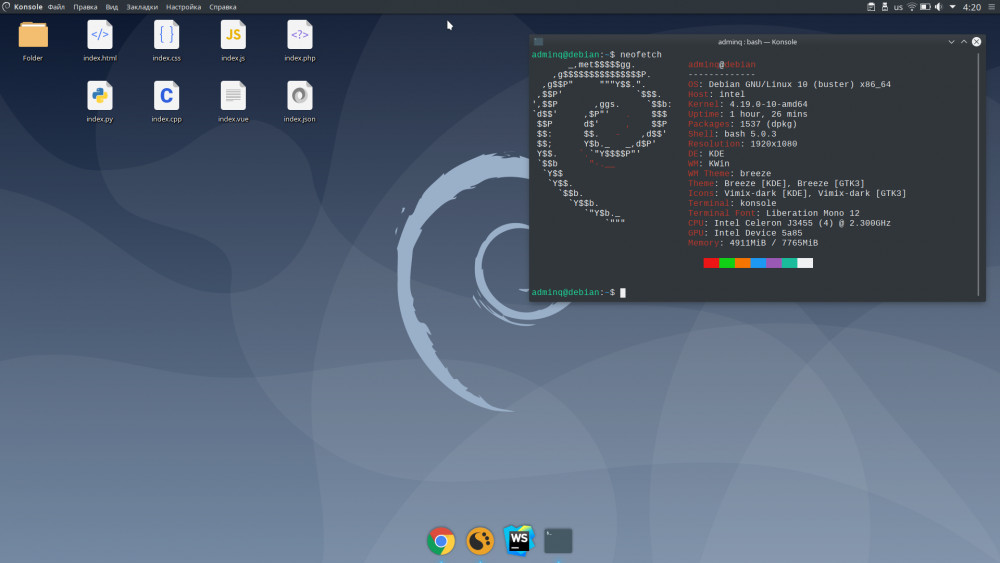This screenshot has width=1000, height=563.
Task: Click the 'Resolution: 1920x1080' line
Action: (742, 143)
